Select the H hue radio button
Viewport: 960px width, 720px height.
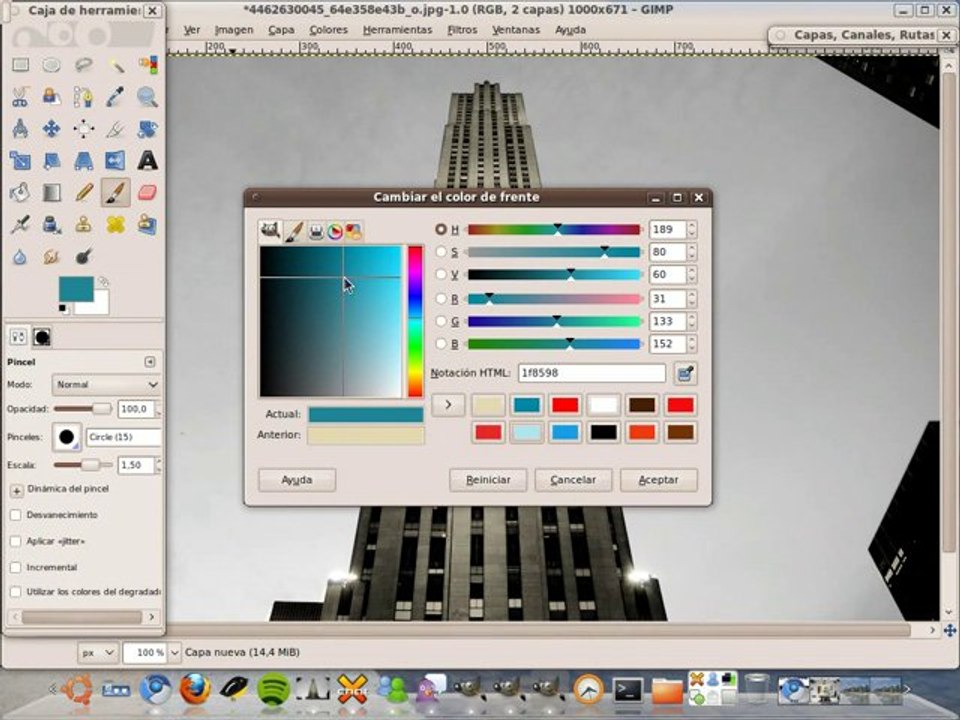click(x=441, y=229)
